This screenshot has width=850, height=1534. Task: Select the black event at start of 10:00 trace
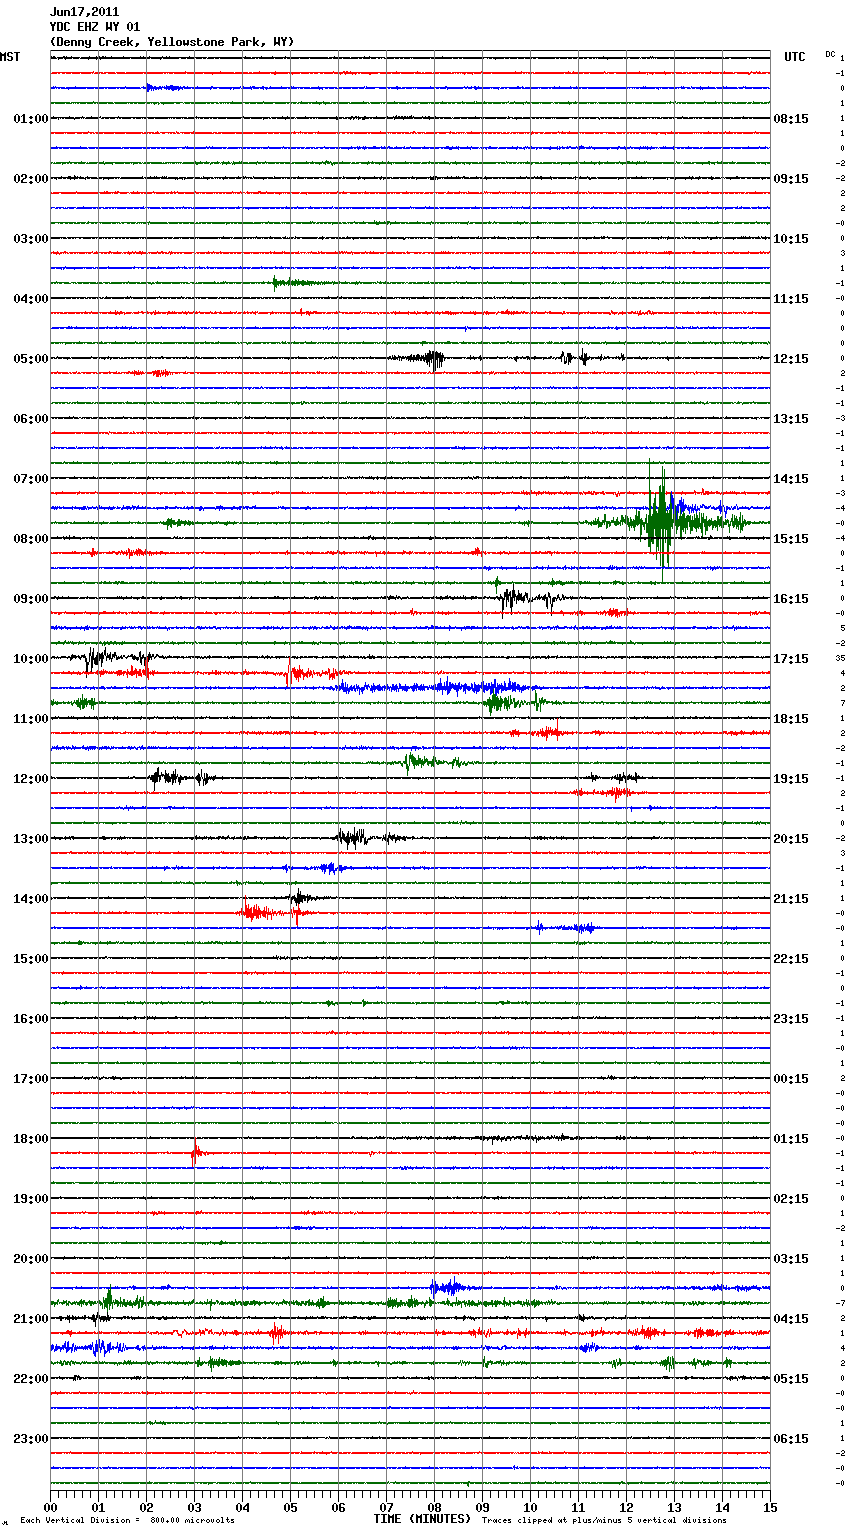(97, 658)
